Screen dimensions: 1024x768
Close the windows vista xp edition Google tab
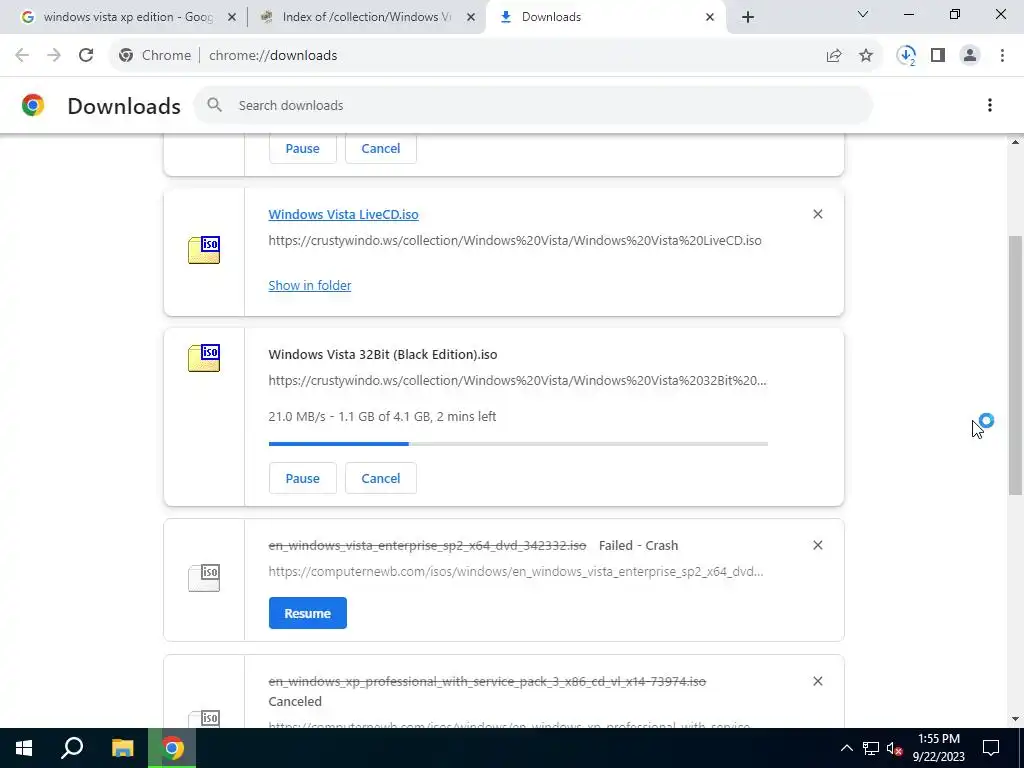pyautogui.click(x=231, y=17)
